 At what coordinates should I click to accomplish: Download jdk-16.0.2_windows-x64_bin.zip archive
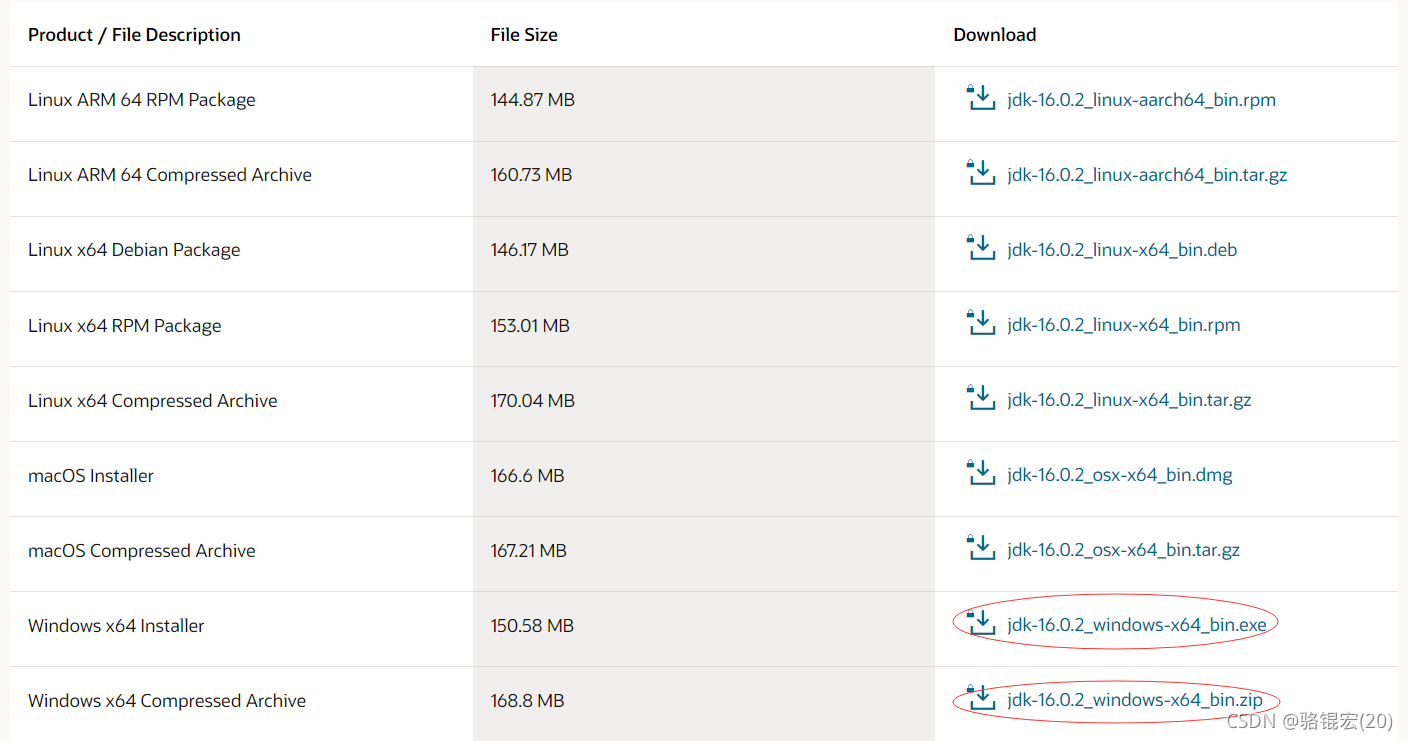pos(1135,700)
